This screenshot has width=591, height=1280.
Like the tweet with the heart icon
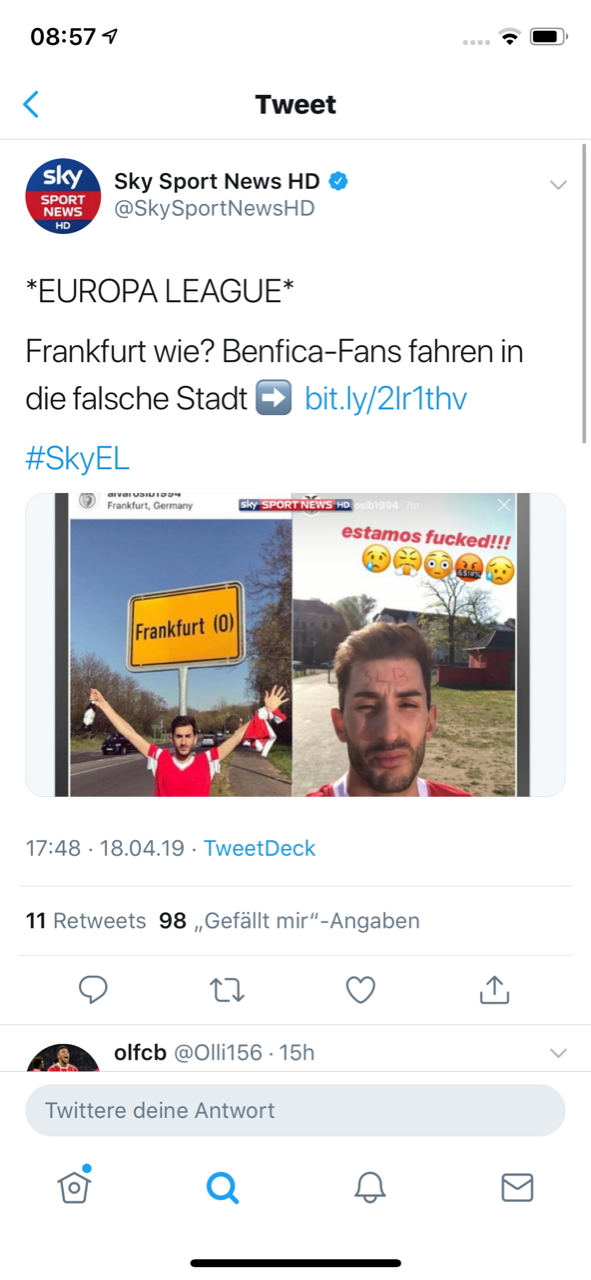(360, 990)
